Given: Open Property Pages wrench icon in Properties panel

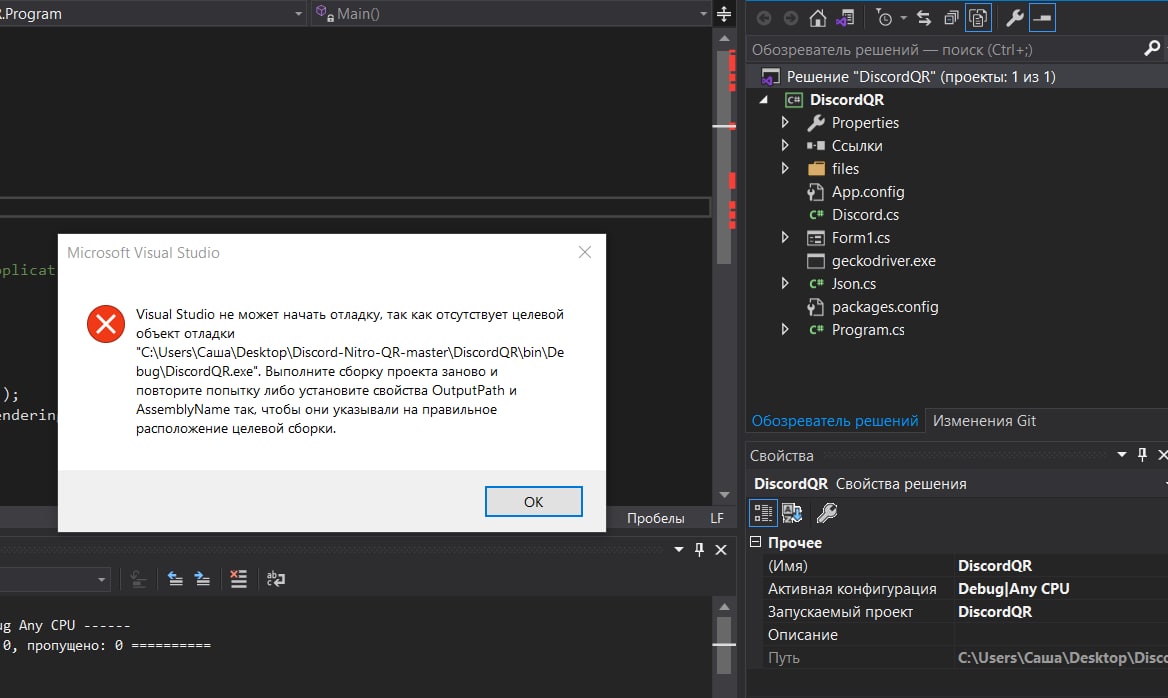Looking at the screenshot, I should click(x=827, y=513).
